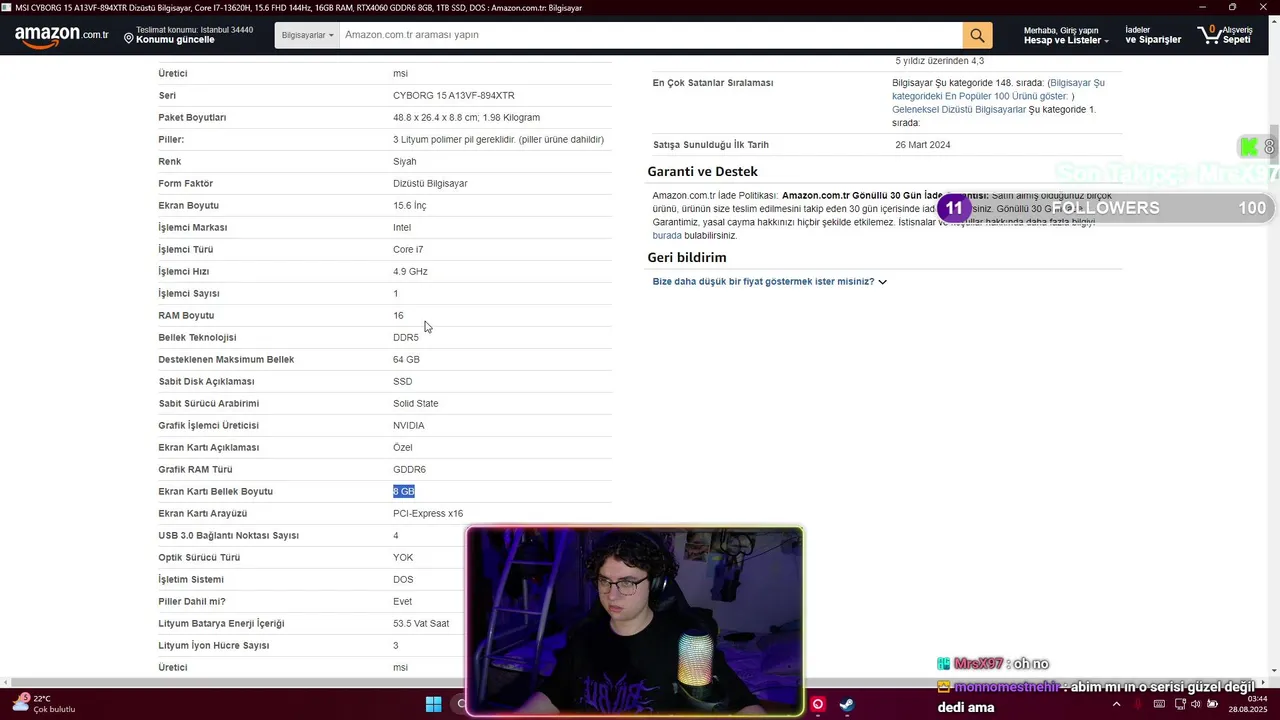The width and height of the screenshot is (1280, 720).
Task: Open the weather widget showing 22°C
Action: pos(43,704)
